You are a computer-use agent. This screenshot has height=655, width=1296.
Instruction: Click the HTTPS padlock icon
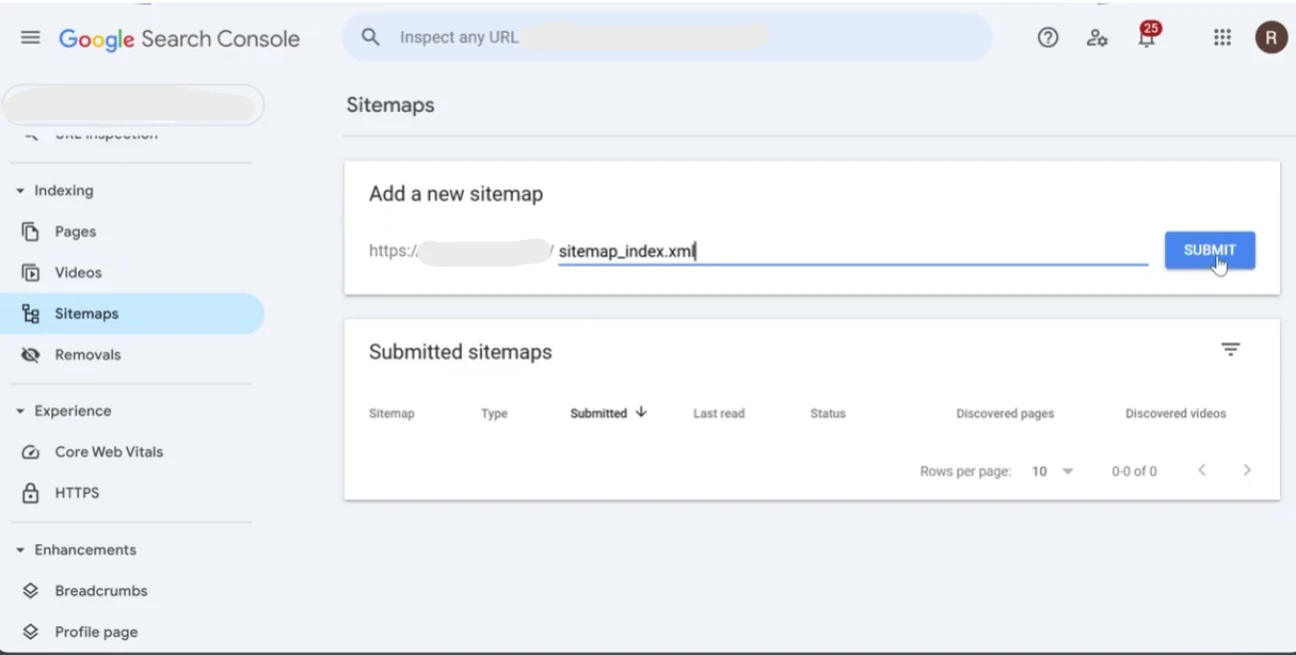tap(30, 493)
